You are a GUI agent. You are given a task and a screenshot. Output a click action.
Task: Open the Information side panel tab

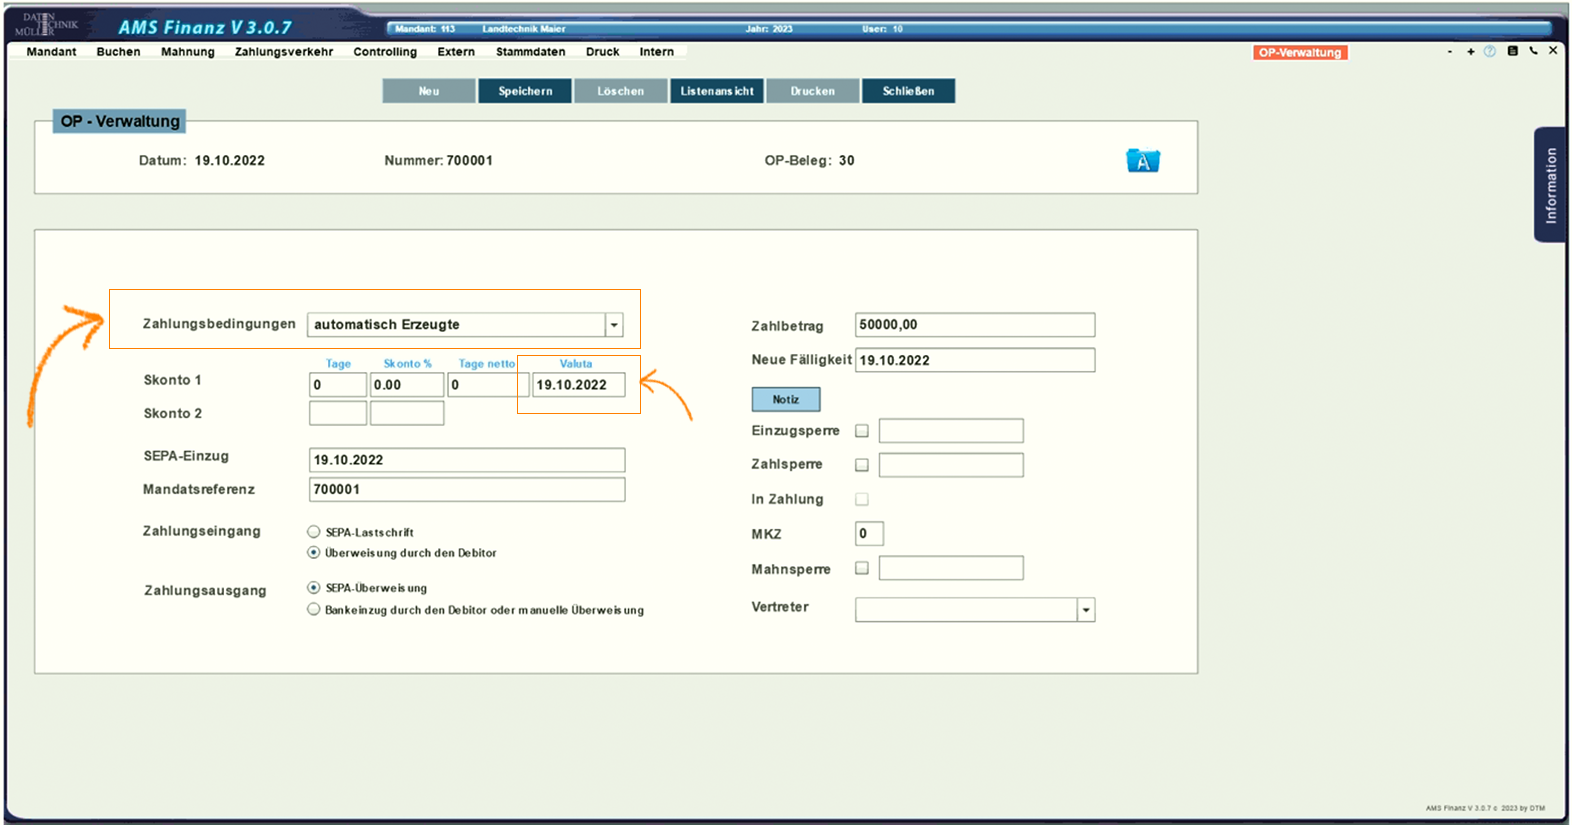1550,185
